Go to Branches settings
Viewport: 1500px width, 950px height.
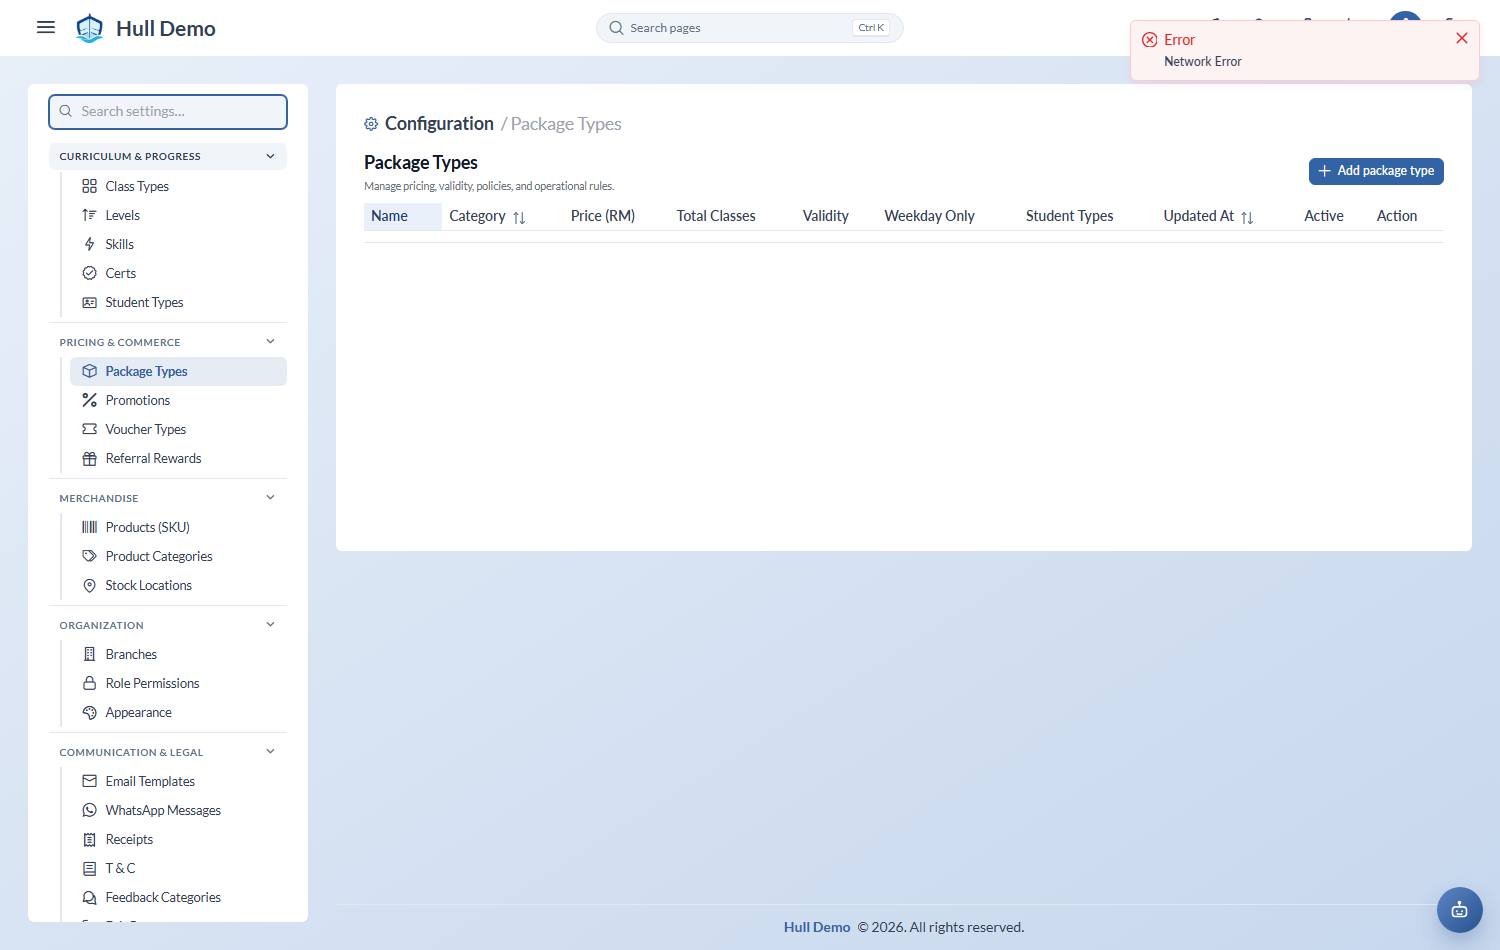coord(178,654)
